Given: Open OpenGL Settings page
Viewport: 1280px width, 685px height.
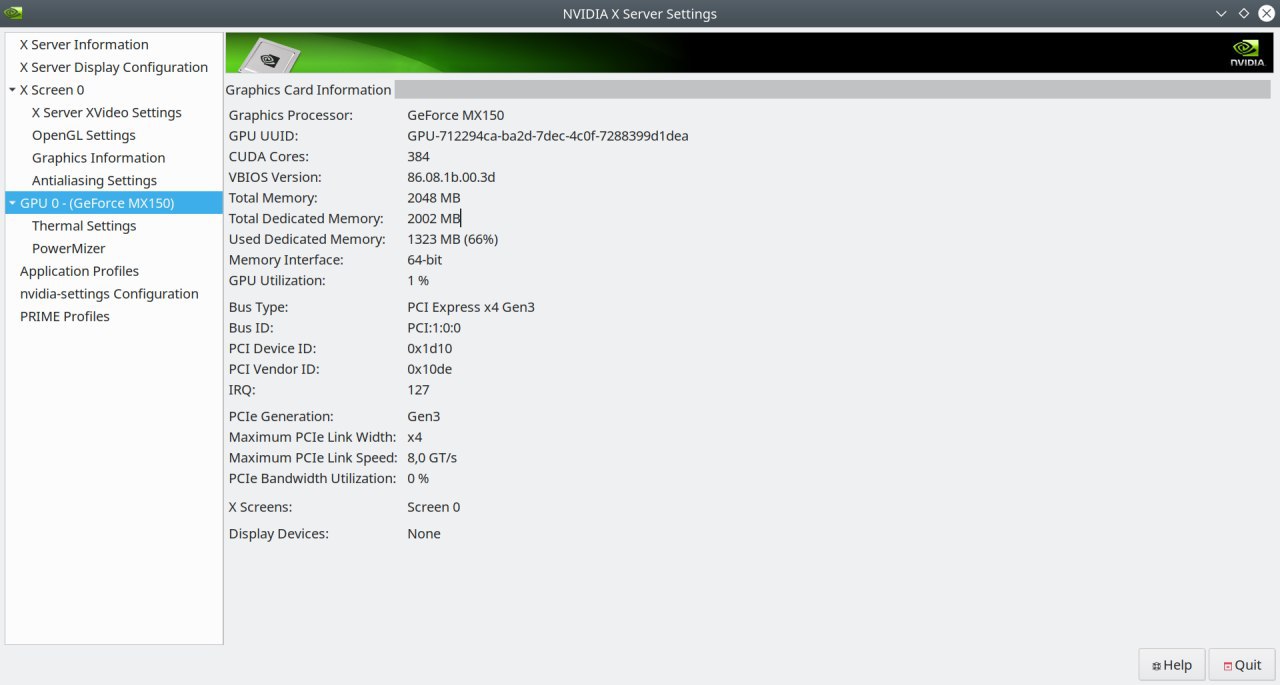Looking at the screenshot, I should 84,136.
